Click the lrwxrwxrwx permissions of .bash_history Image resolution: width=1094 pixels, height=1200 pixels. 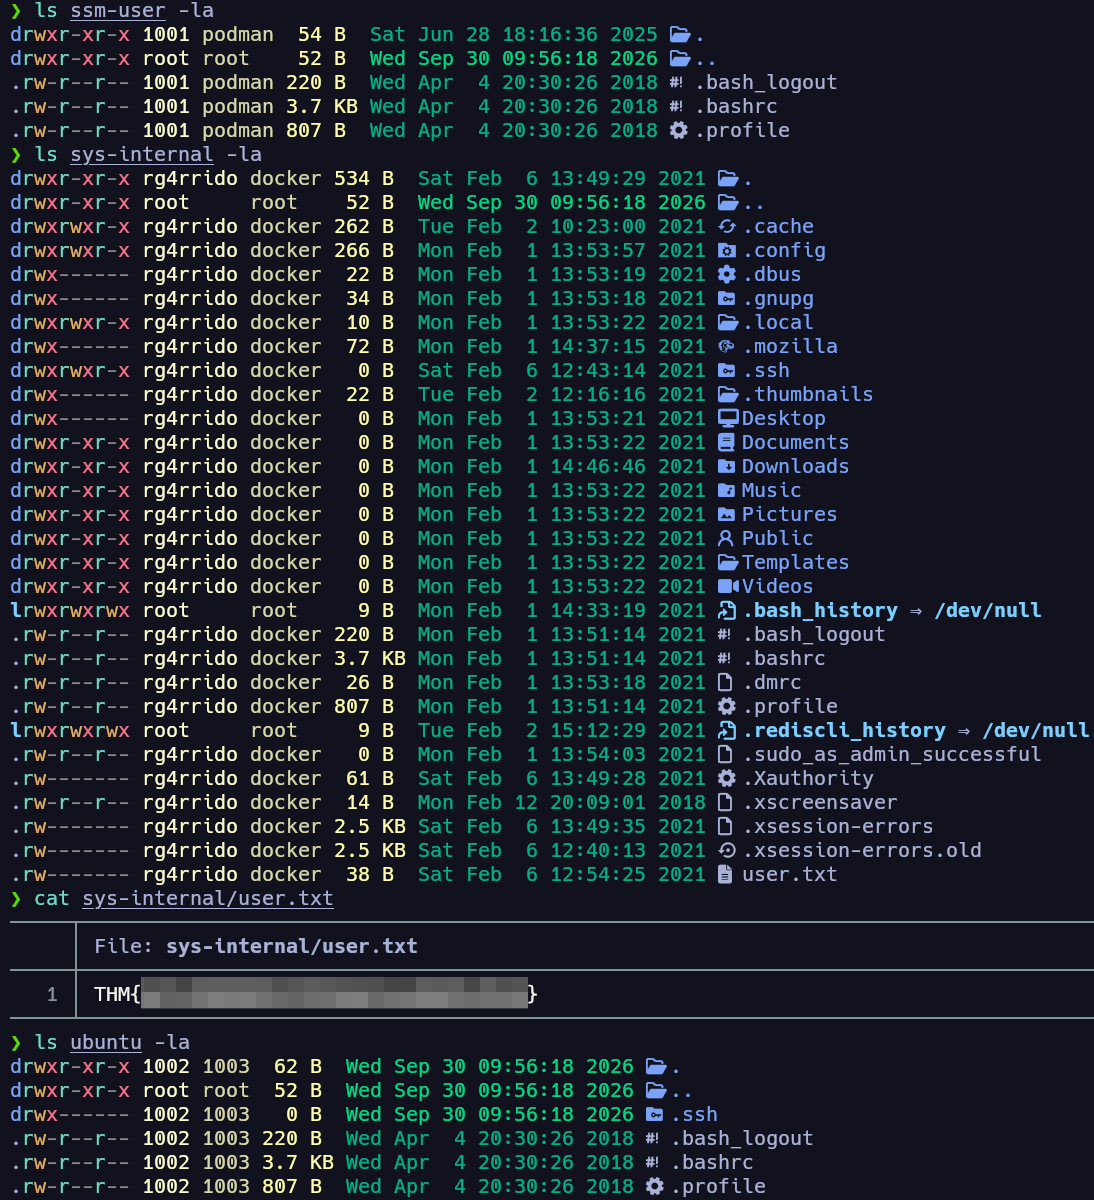(x=70, y=611)
